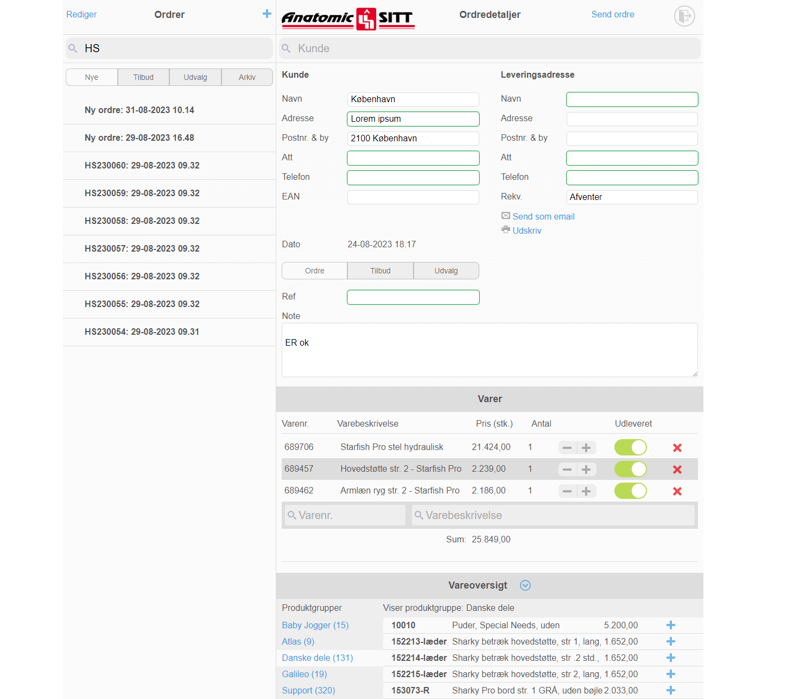
Task: Open order HS230054
Action: click(169, 332)
